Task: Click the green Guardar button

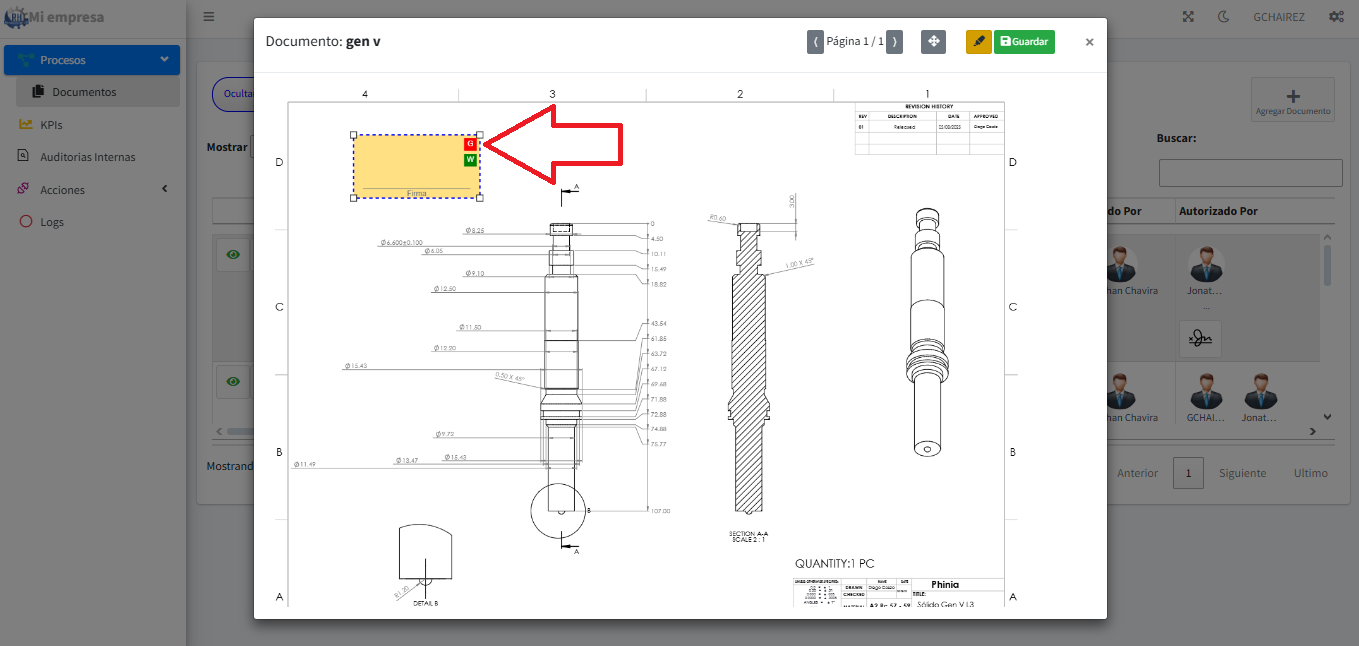Action: [x=1024, y=42]
